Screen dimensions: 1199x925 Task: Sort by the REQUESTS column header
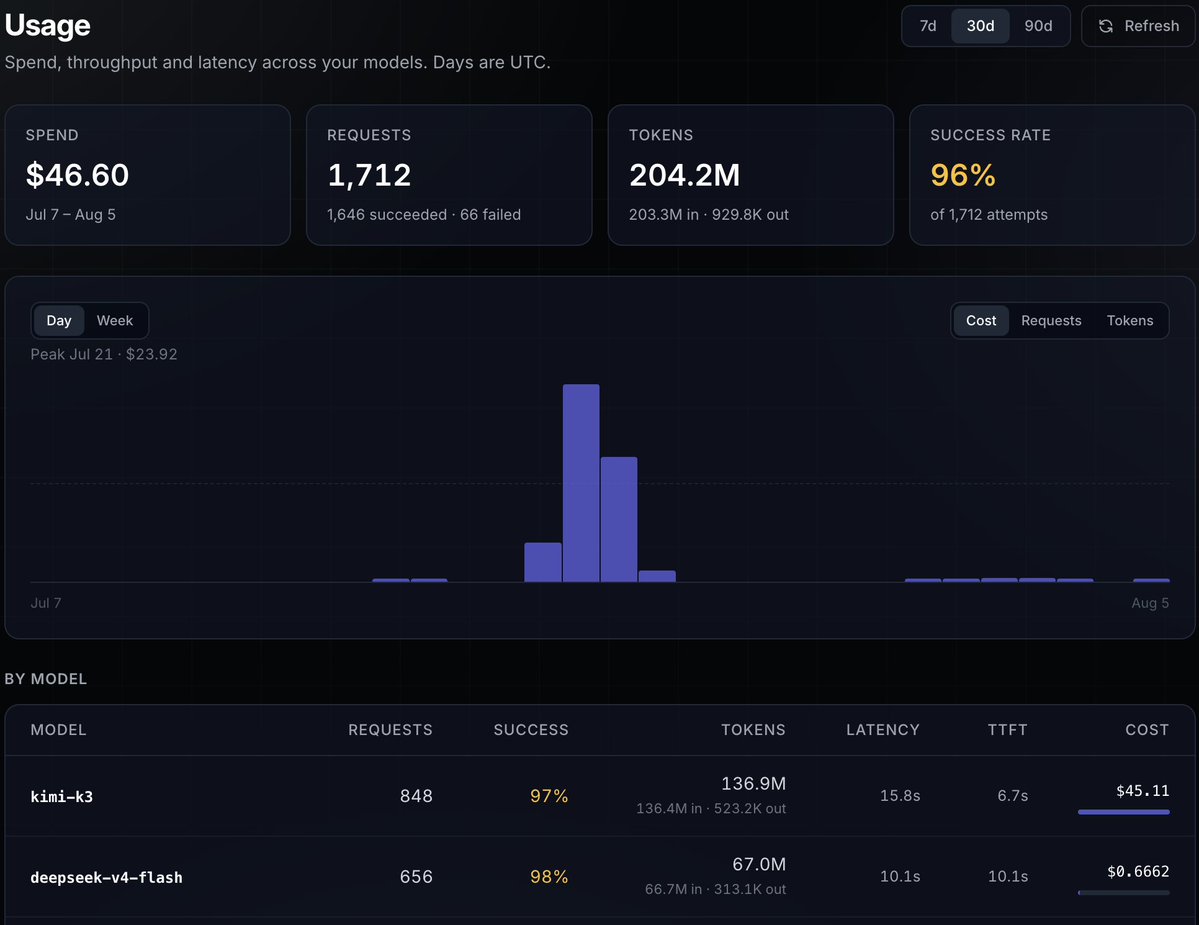point(390,730)
